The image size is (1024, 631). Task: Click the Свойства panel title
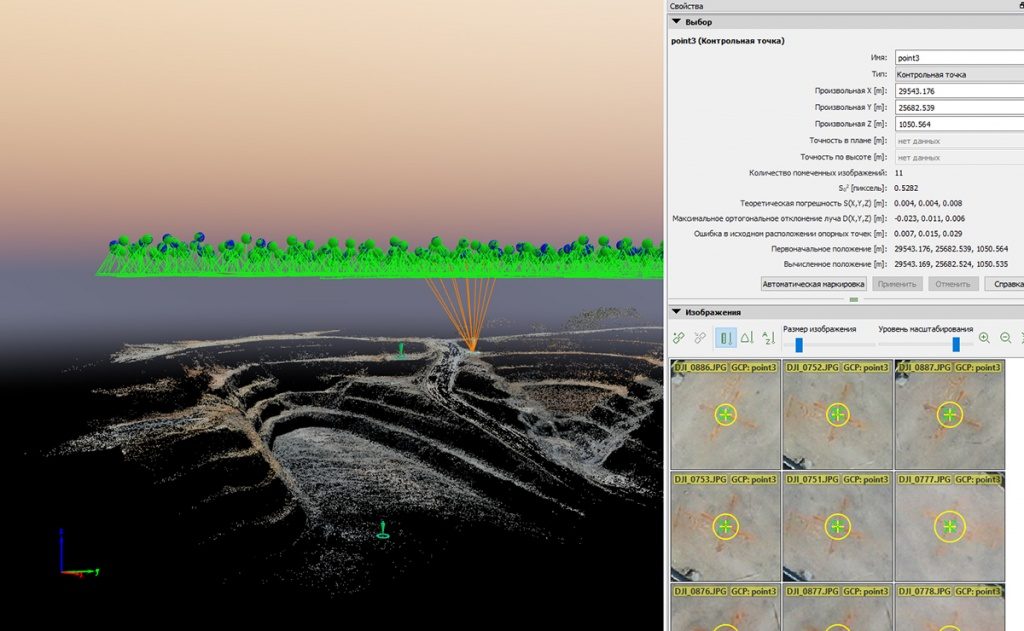coord(686,6)
